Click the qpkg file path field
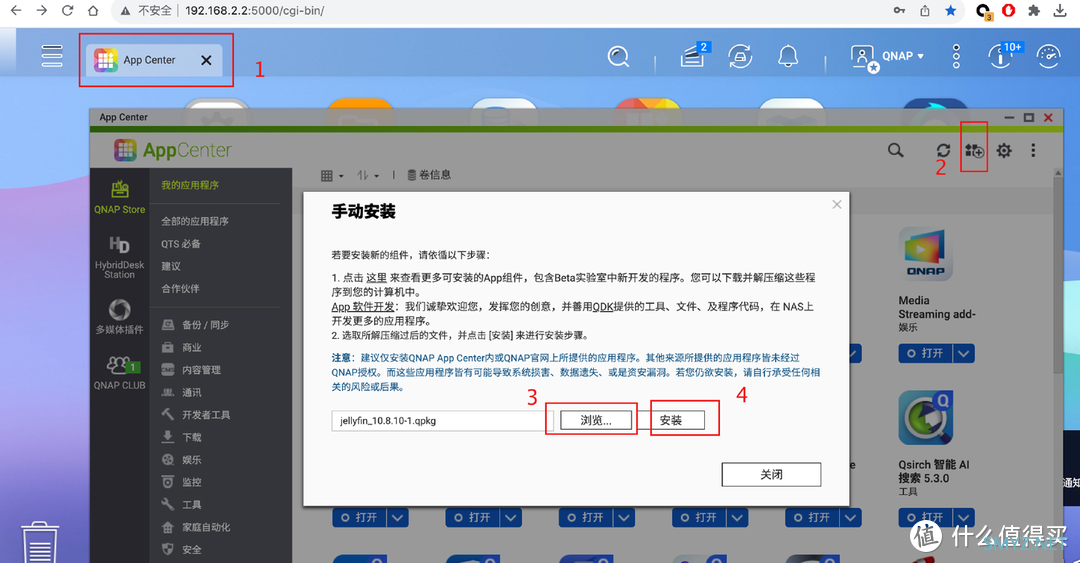1080x563 pixels. pos(442,420)
